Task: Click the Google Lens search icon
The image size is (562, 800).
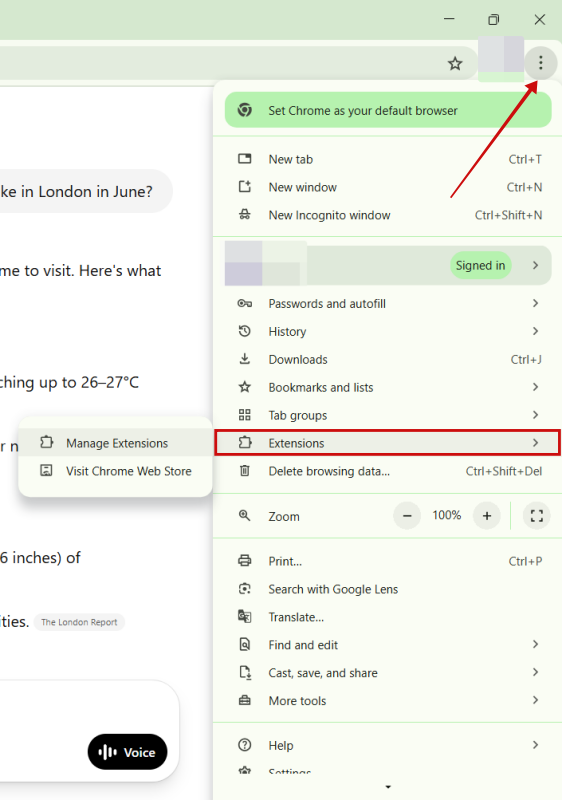Action: pos(245,589)
